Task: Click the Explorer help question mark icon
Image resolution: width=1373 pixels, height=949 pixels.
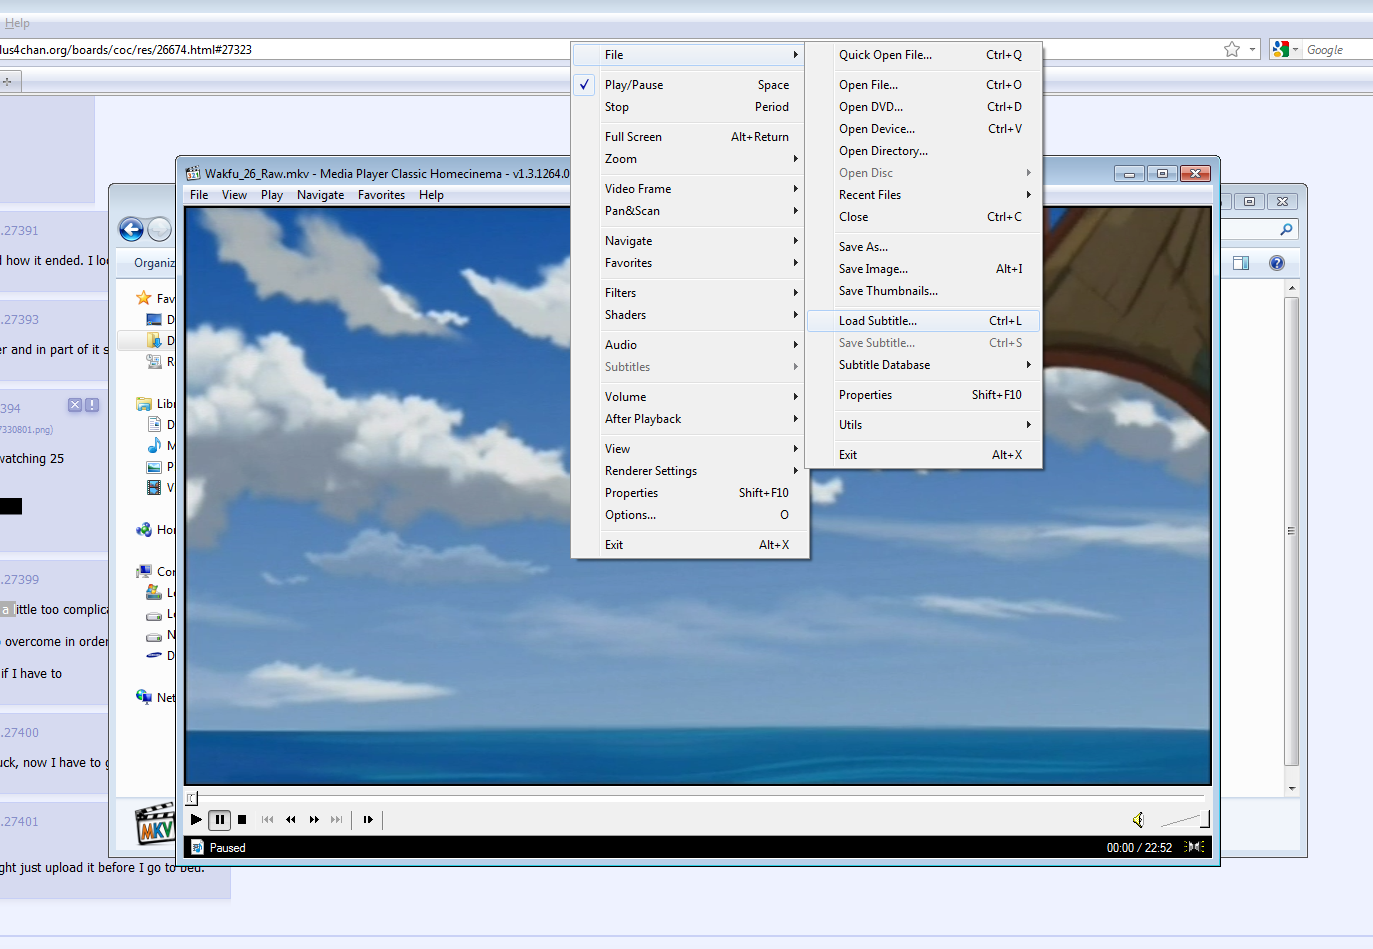Action: tap(1277, 263)
